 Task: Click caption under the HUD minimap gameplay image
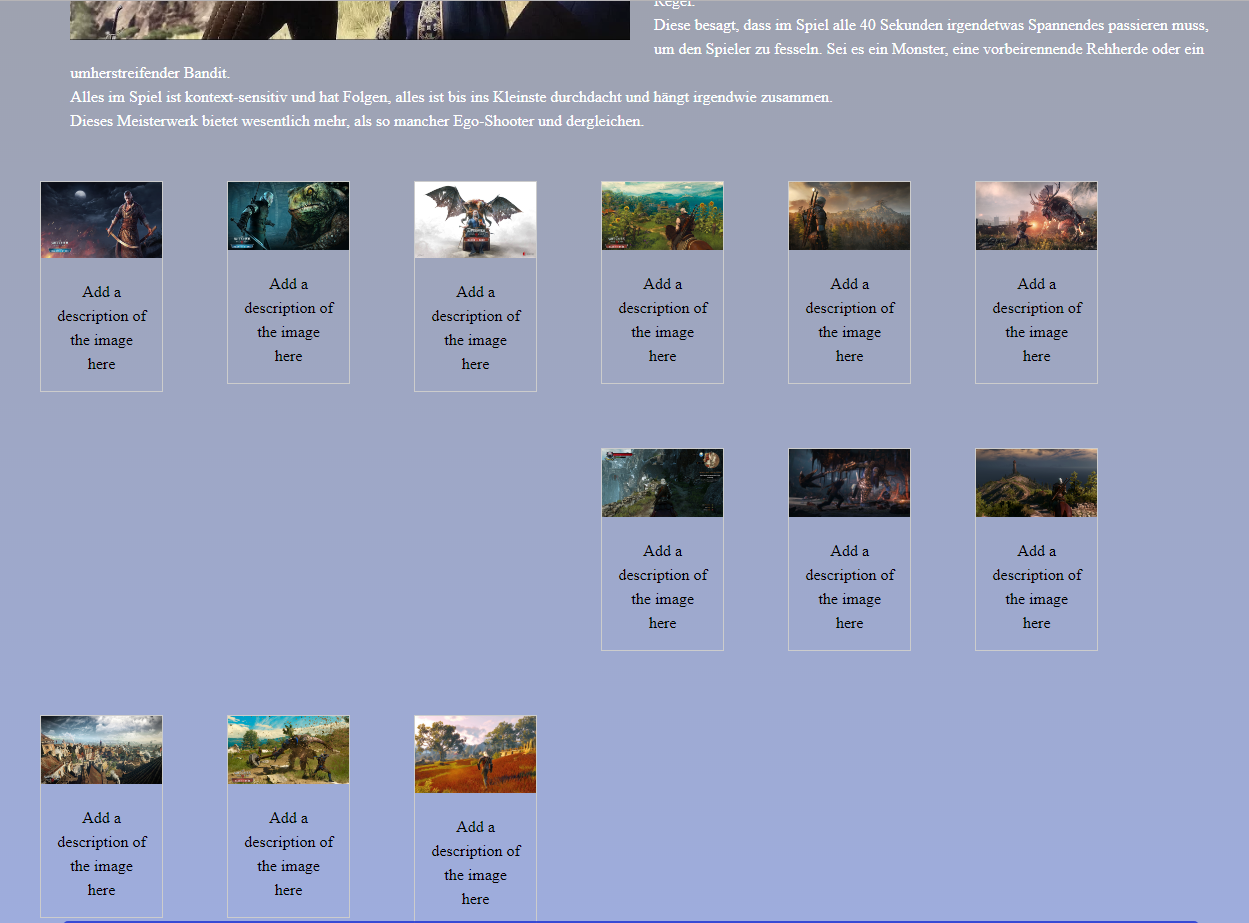pyautogui.click(x=662, y=587)
